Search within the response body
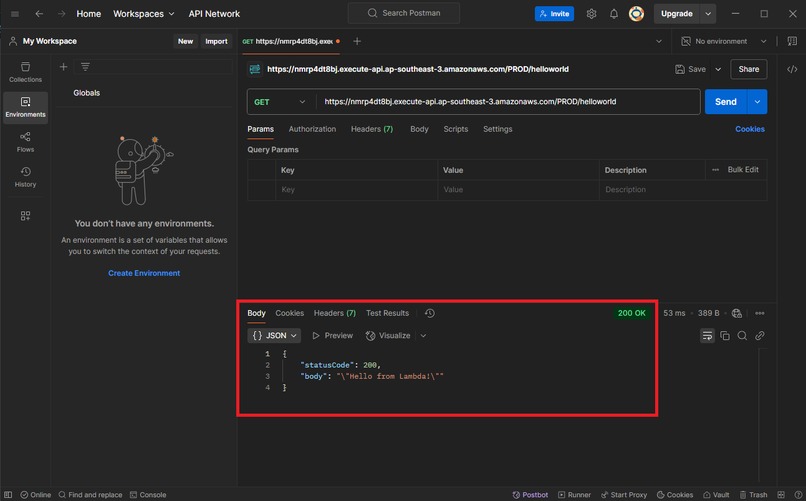The width and height of the screenshot is (806, 501). [x=742, y=336]
